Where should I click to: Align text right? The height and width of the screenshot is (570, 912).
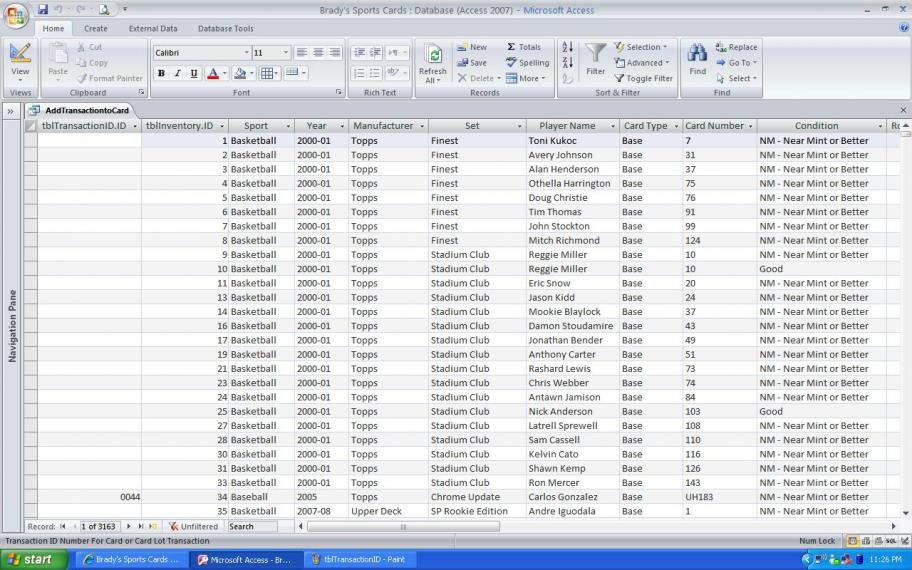(x=334, y=53)
